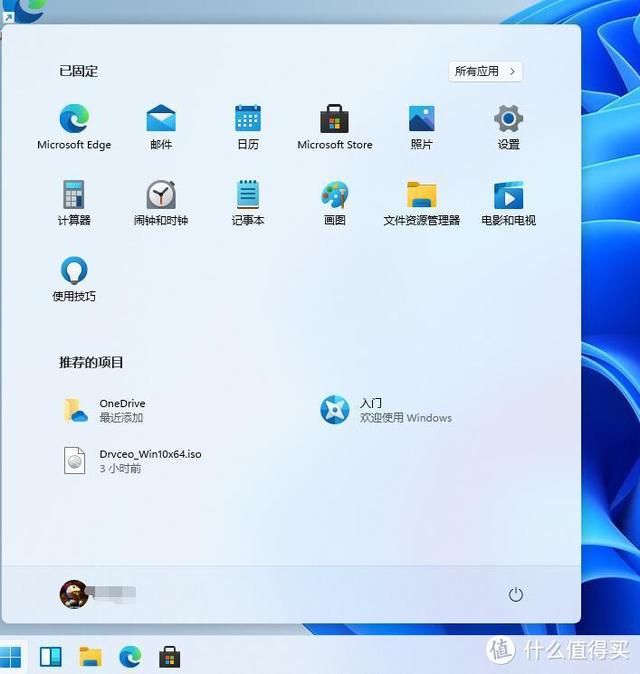The width and height of the screenshot is (640, 674).
Task: Open 使用技巧 tips app
Action: 74,279
